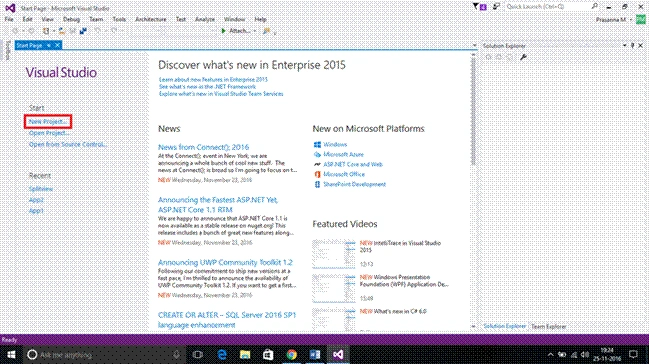Click the Open File toolbar icon
The height and width of the screenshot is (364, 649).
[x=62, y=31]
